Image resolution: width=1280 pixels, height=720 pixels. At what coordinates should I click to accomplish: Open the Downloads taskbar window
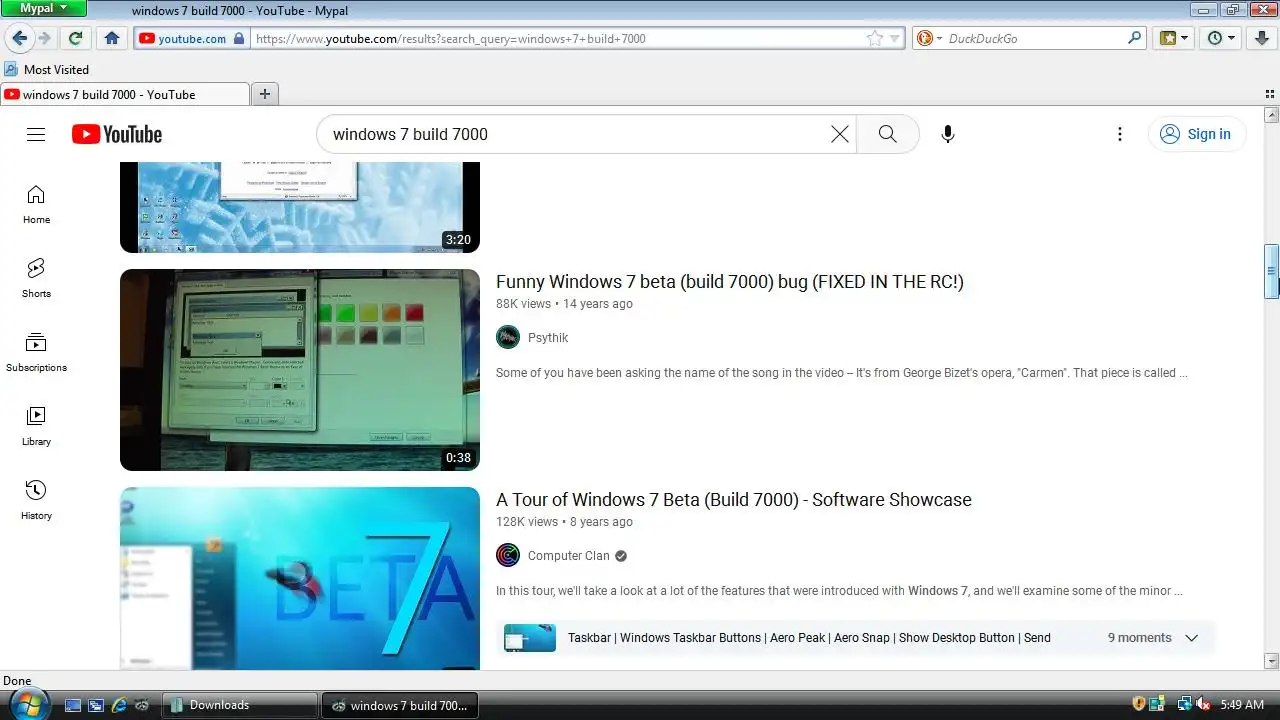pos(239,705)
